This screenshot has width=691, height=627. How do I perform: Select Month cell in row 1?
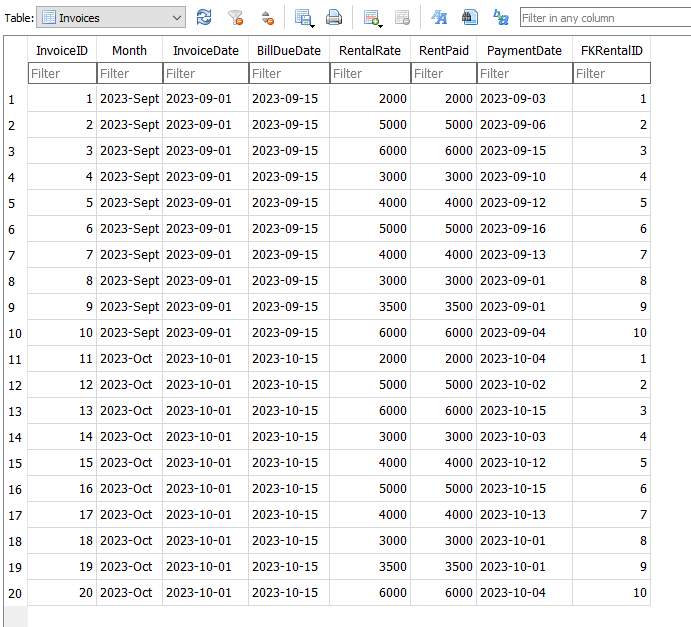click(130, 99)
